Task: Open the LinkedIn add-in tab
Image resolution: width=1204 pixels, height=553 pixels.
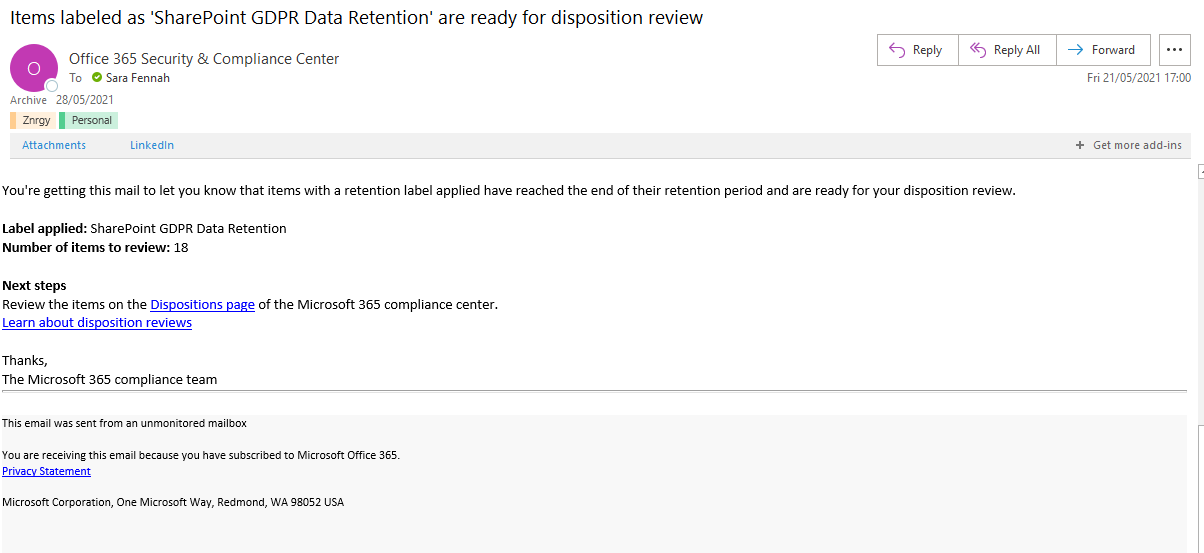Action: coord(152,146)
